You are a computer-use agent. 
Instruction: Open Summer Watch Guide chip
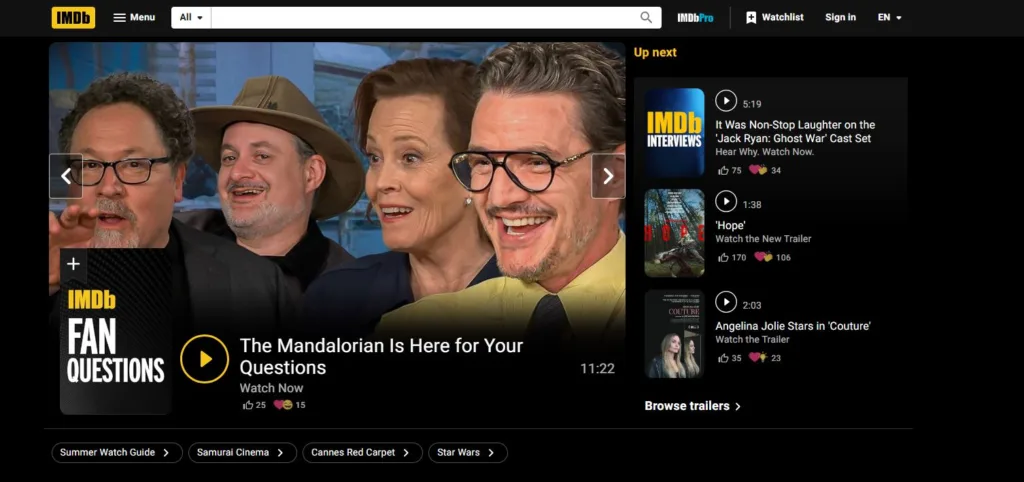[117, 453]
